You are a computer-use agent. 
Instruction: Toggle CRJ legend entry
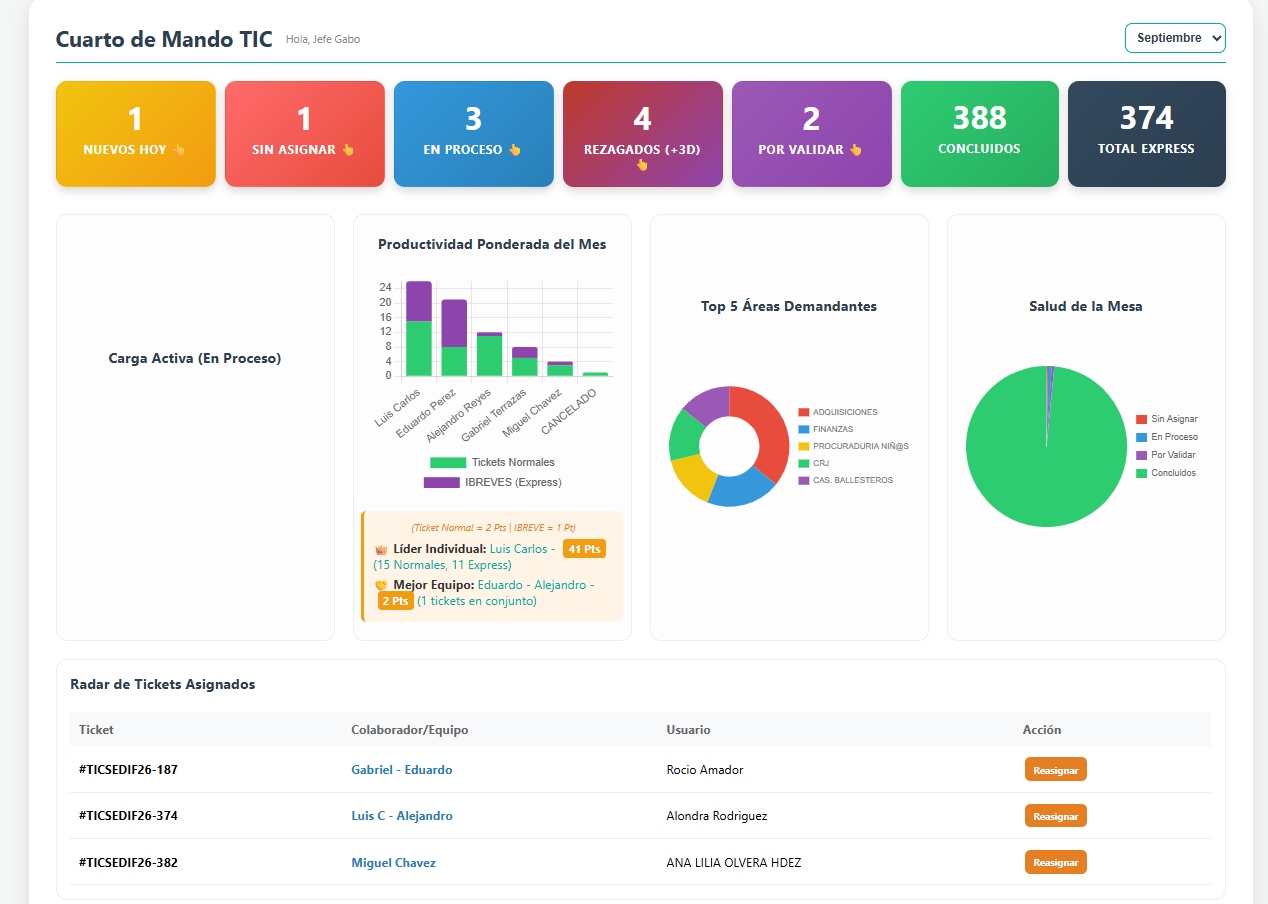813,463
